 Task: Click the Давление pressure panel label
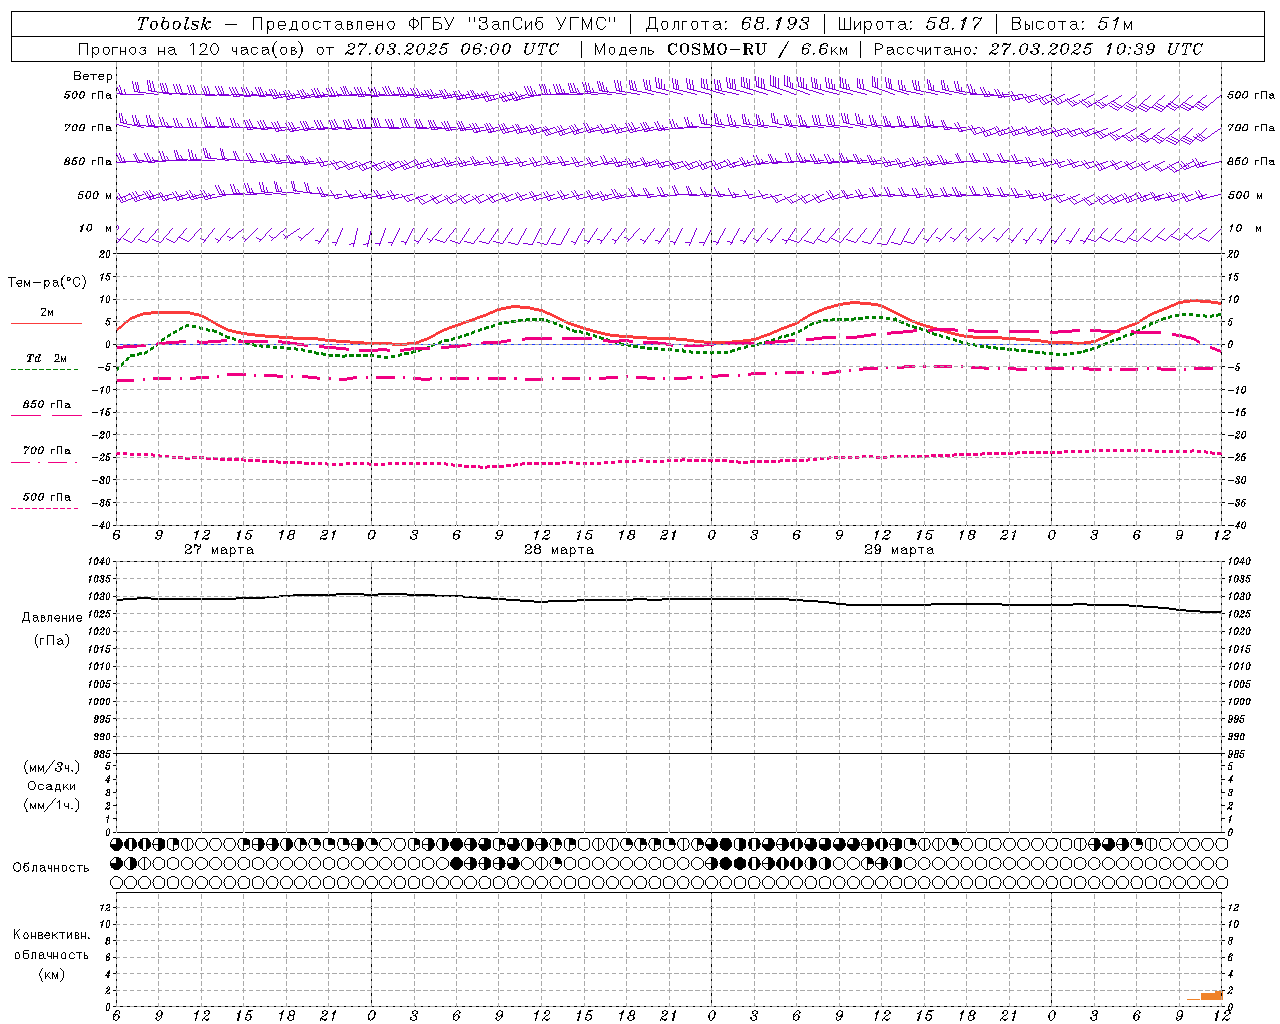(x=52, y=617)
